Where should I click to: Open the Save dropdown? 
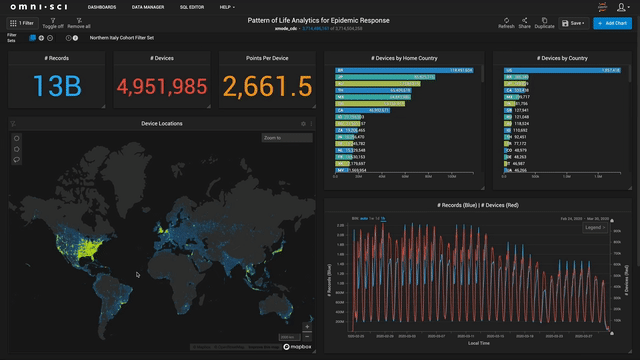tap(573, 23)
